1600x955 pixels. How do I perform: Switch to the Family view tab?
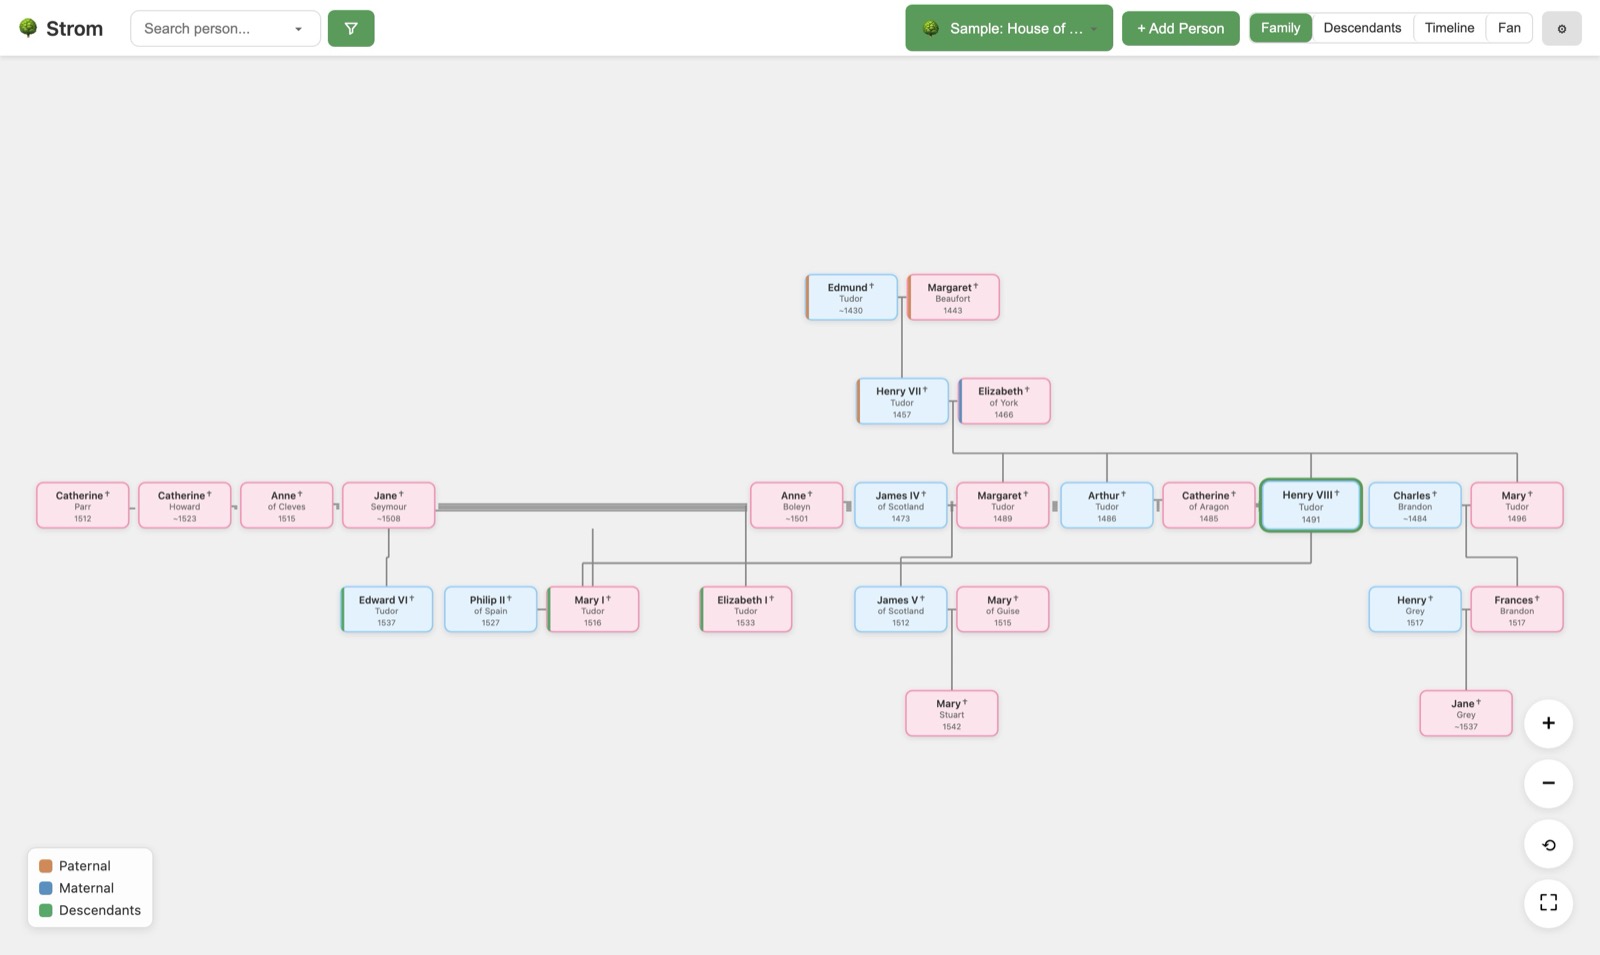coord(1280,28)
